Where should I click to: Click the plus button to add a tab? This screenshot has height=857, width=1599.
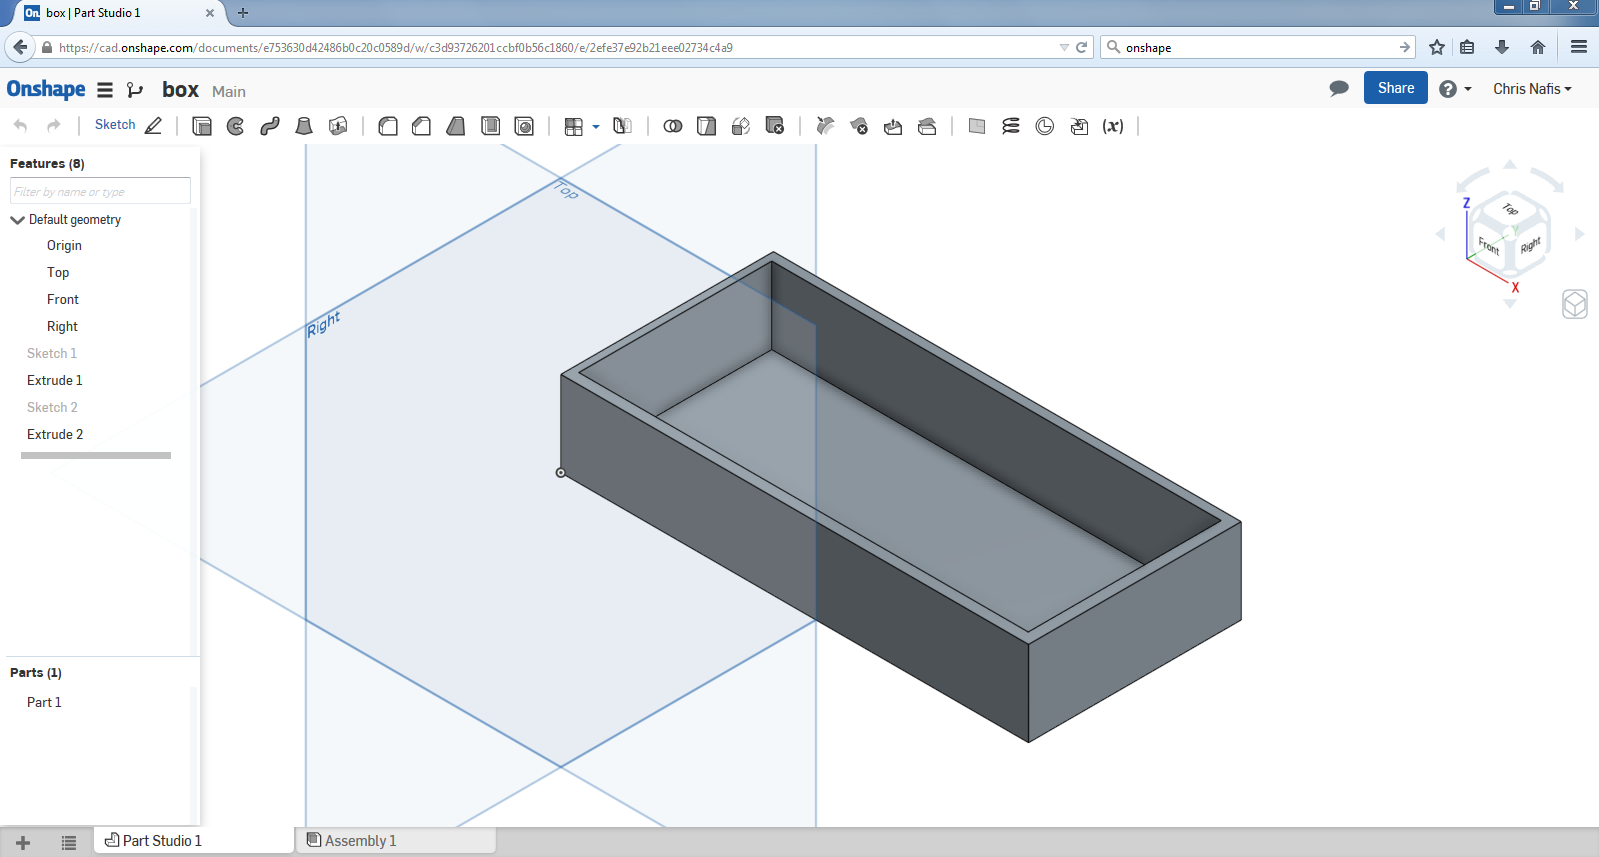click(23, 843)
